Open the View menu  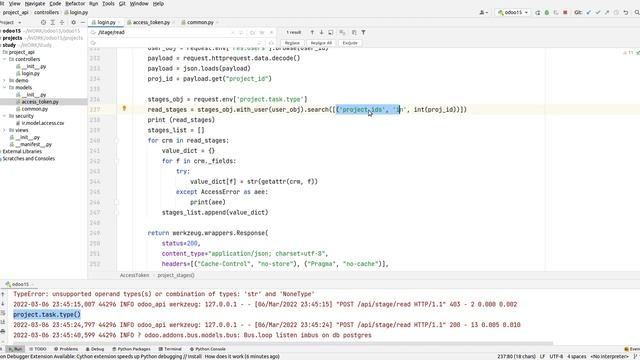click(15, 4)
